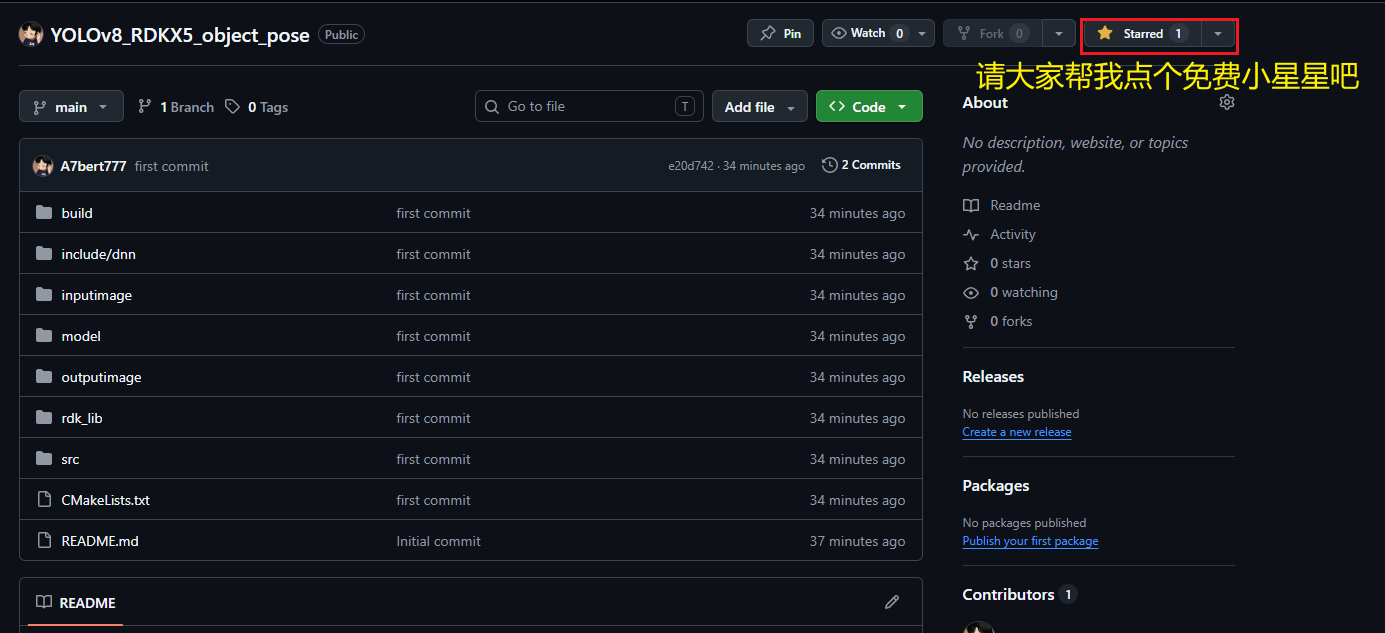Click the commit history clock icon

pos(829,165)
